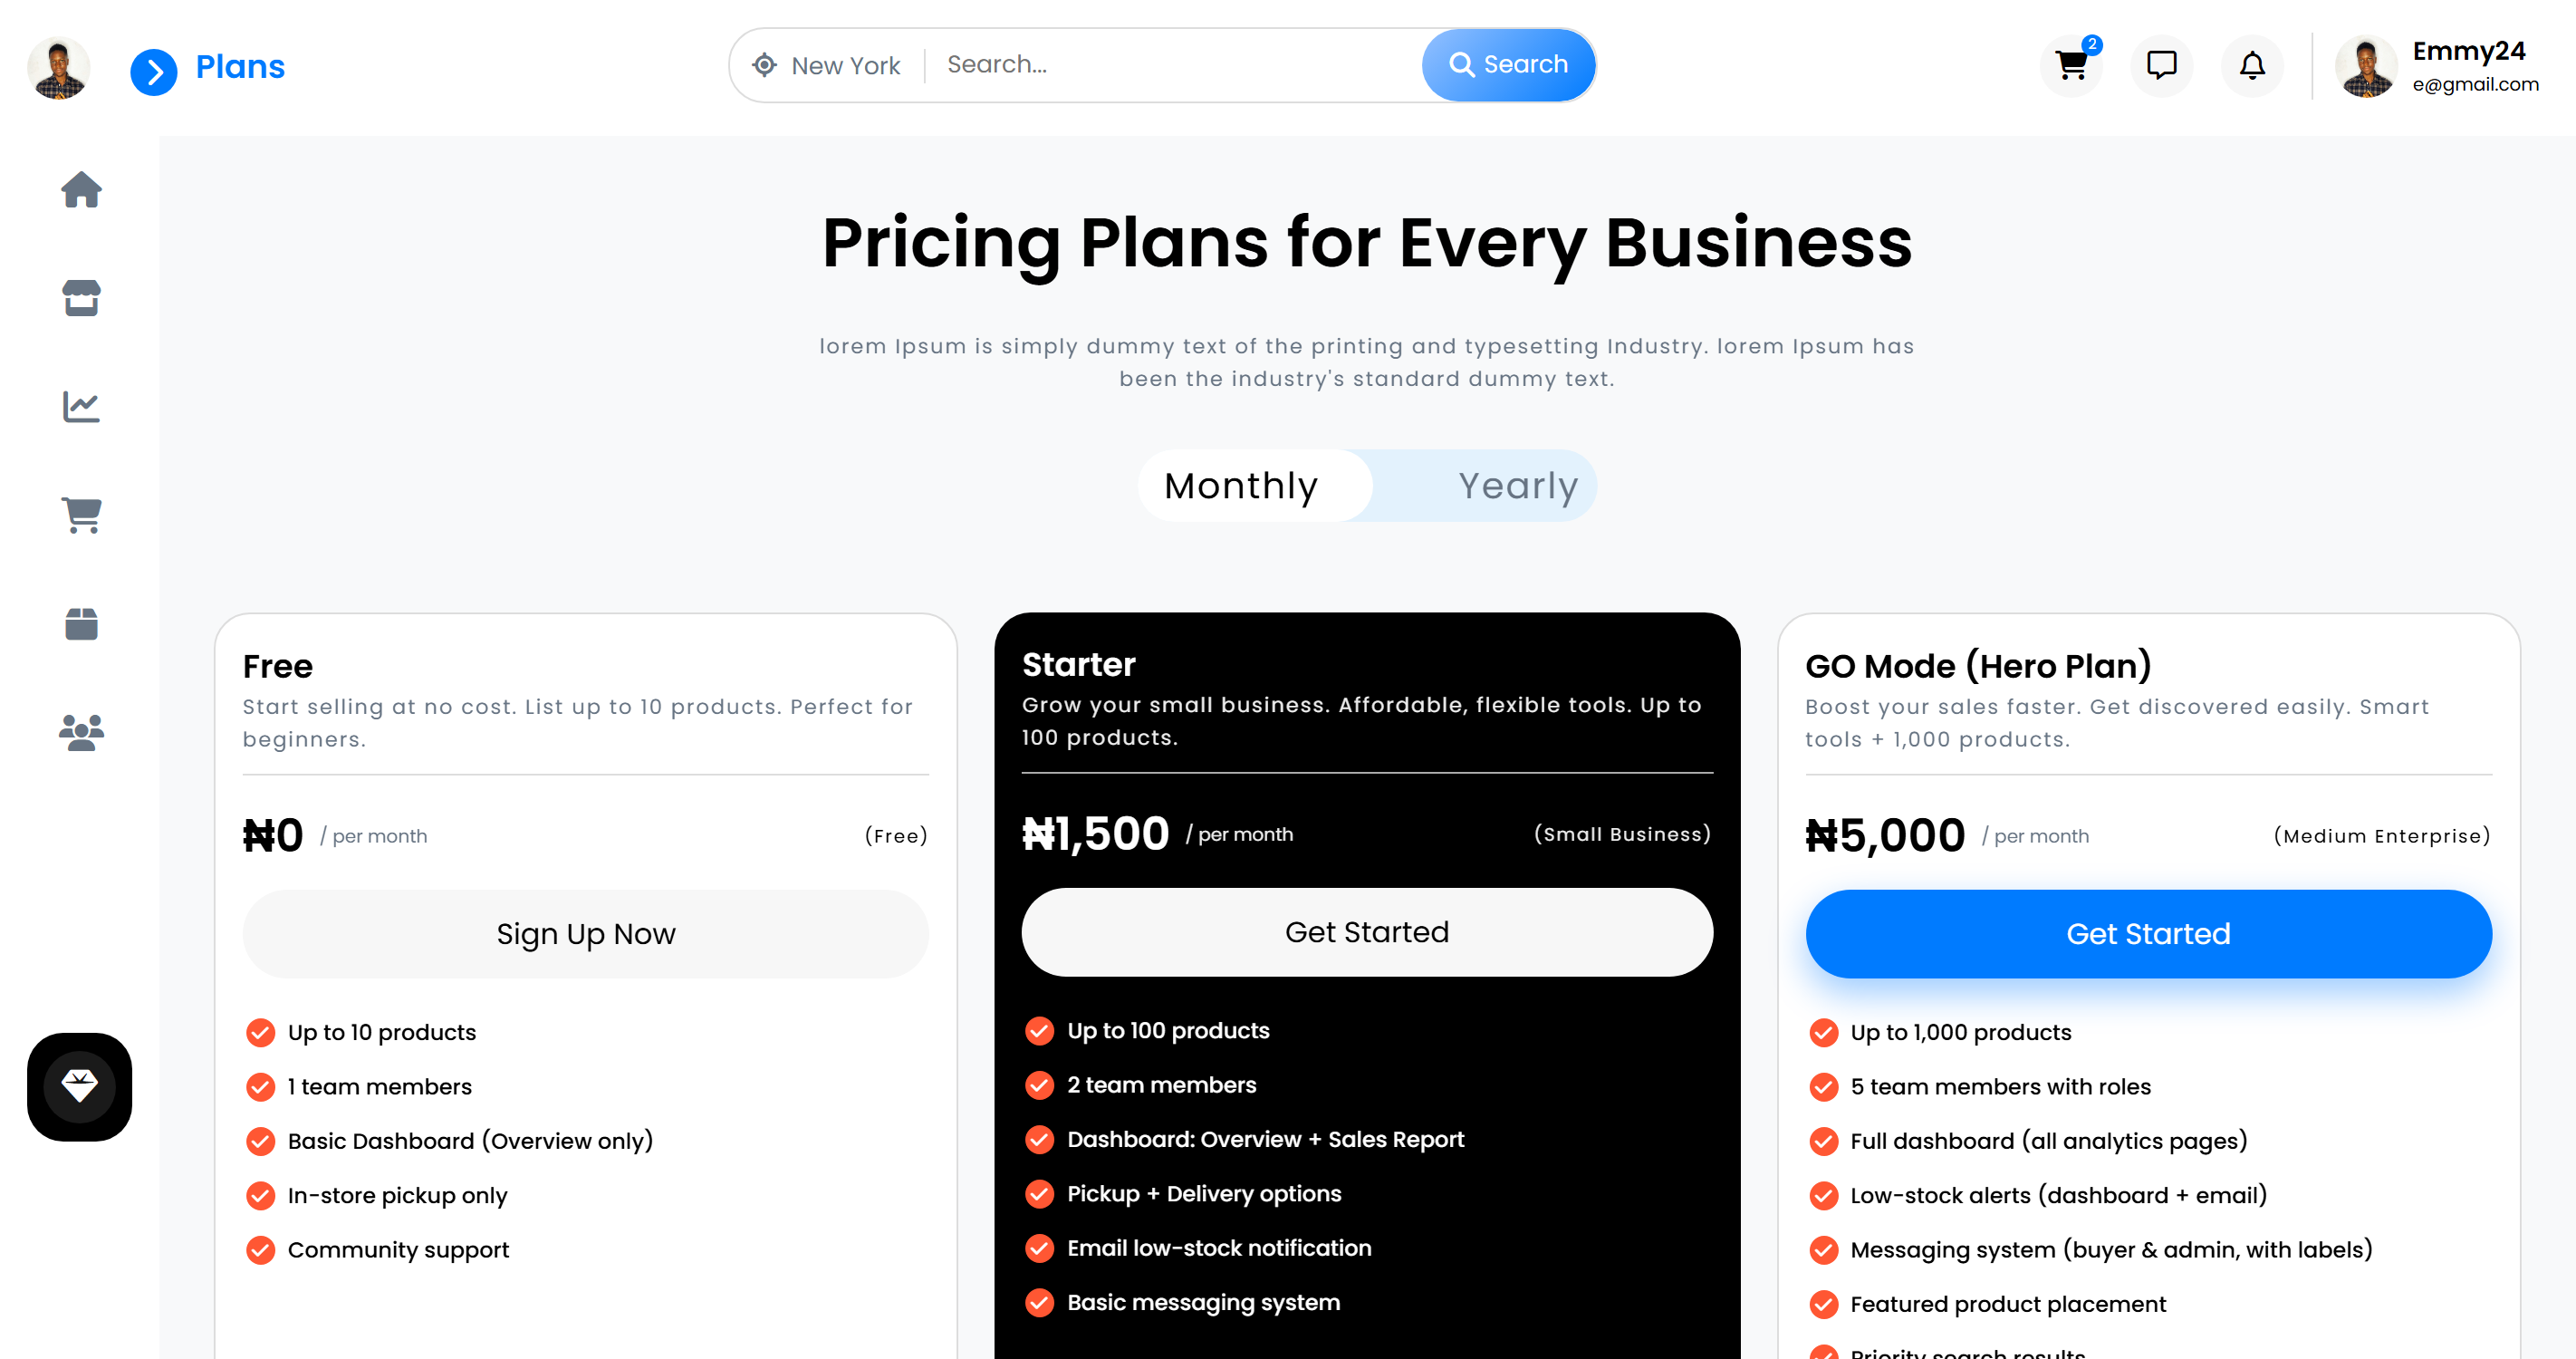The height and width of the screenshot is (1359, 2576).
Task: Select the Store icon in the sidebar
Action: pyautogui.click(x=80, y=298)
